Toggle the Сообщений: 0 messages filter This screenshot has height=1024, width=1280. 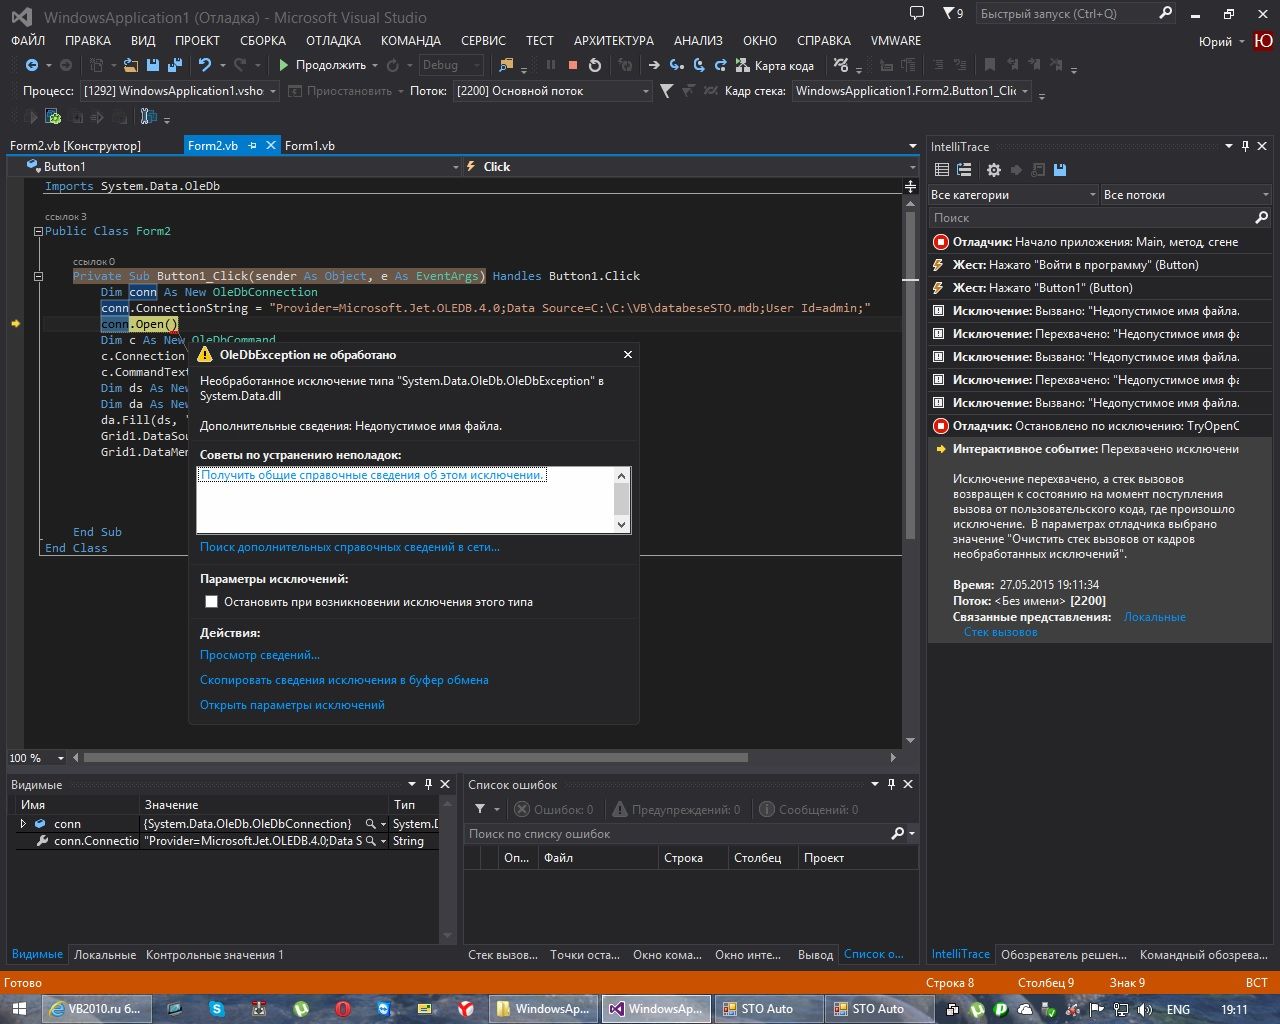point(809,809)
